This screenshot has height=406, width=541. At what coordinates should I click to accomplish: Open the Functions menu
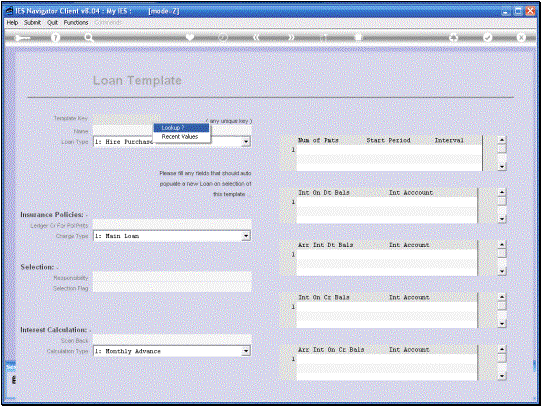pos(76,22)
